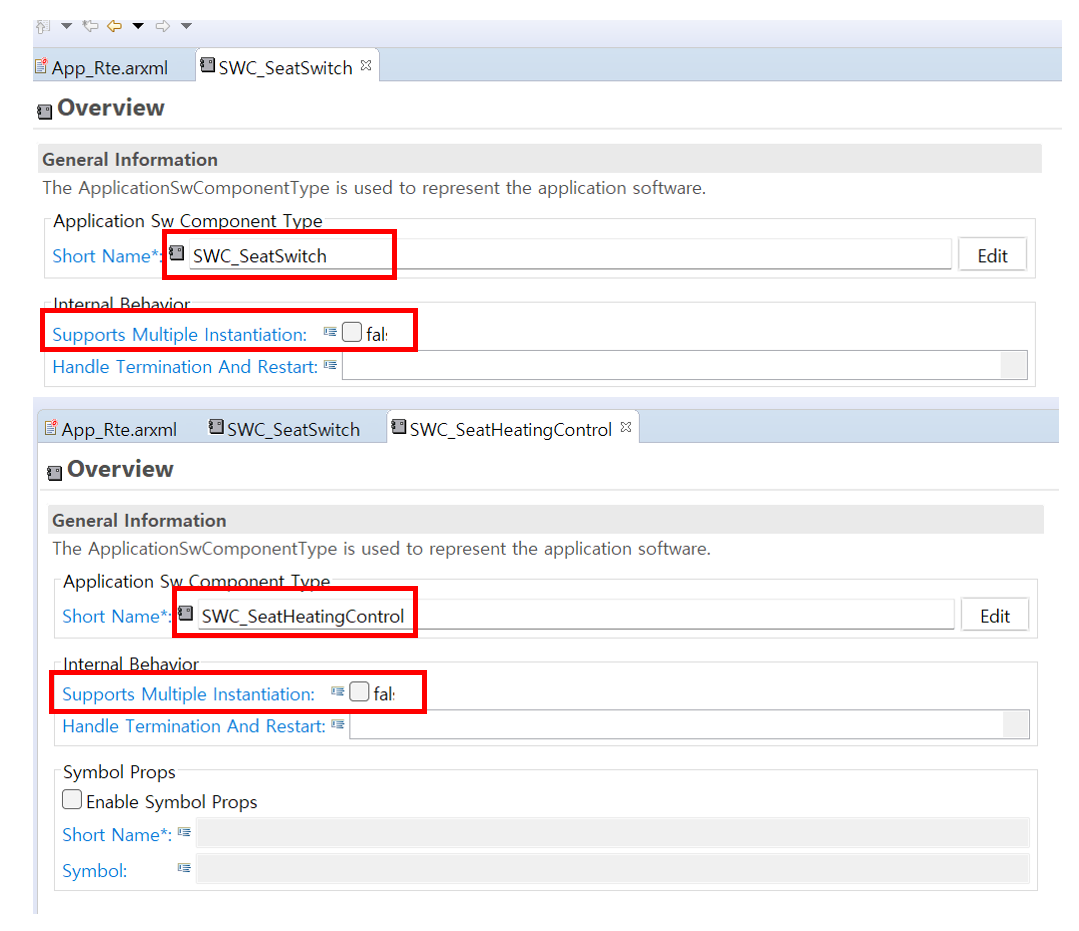Click the Forward navigation arrow in toolbar
This screenshot has width=1079, height=931.
164,25
